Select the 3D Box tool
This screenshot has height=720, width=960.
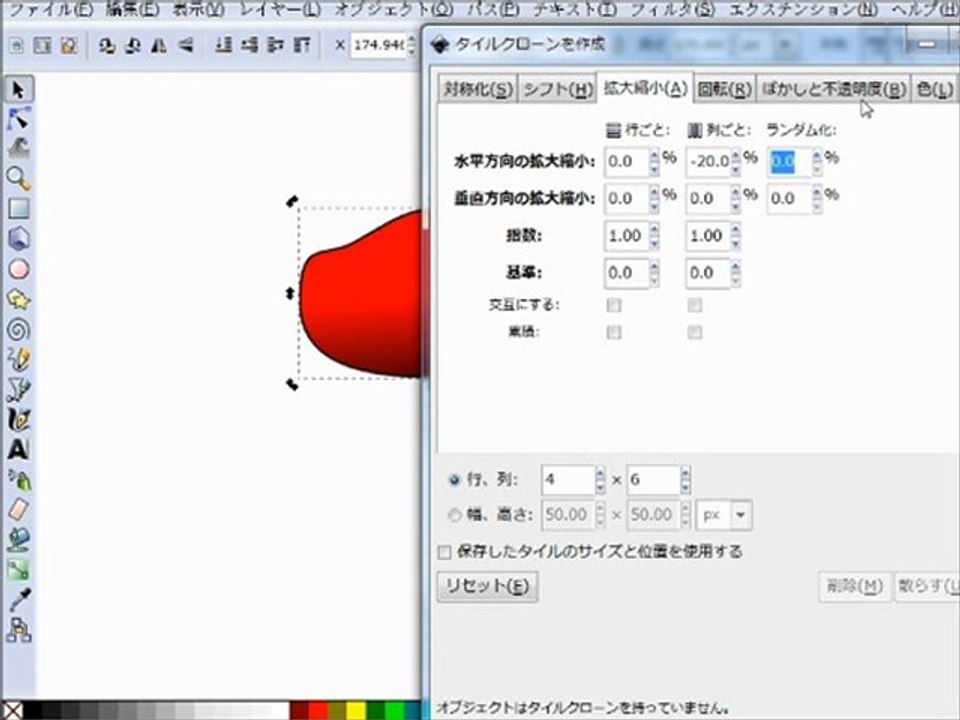tap(18, 239)
